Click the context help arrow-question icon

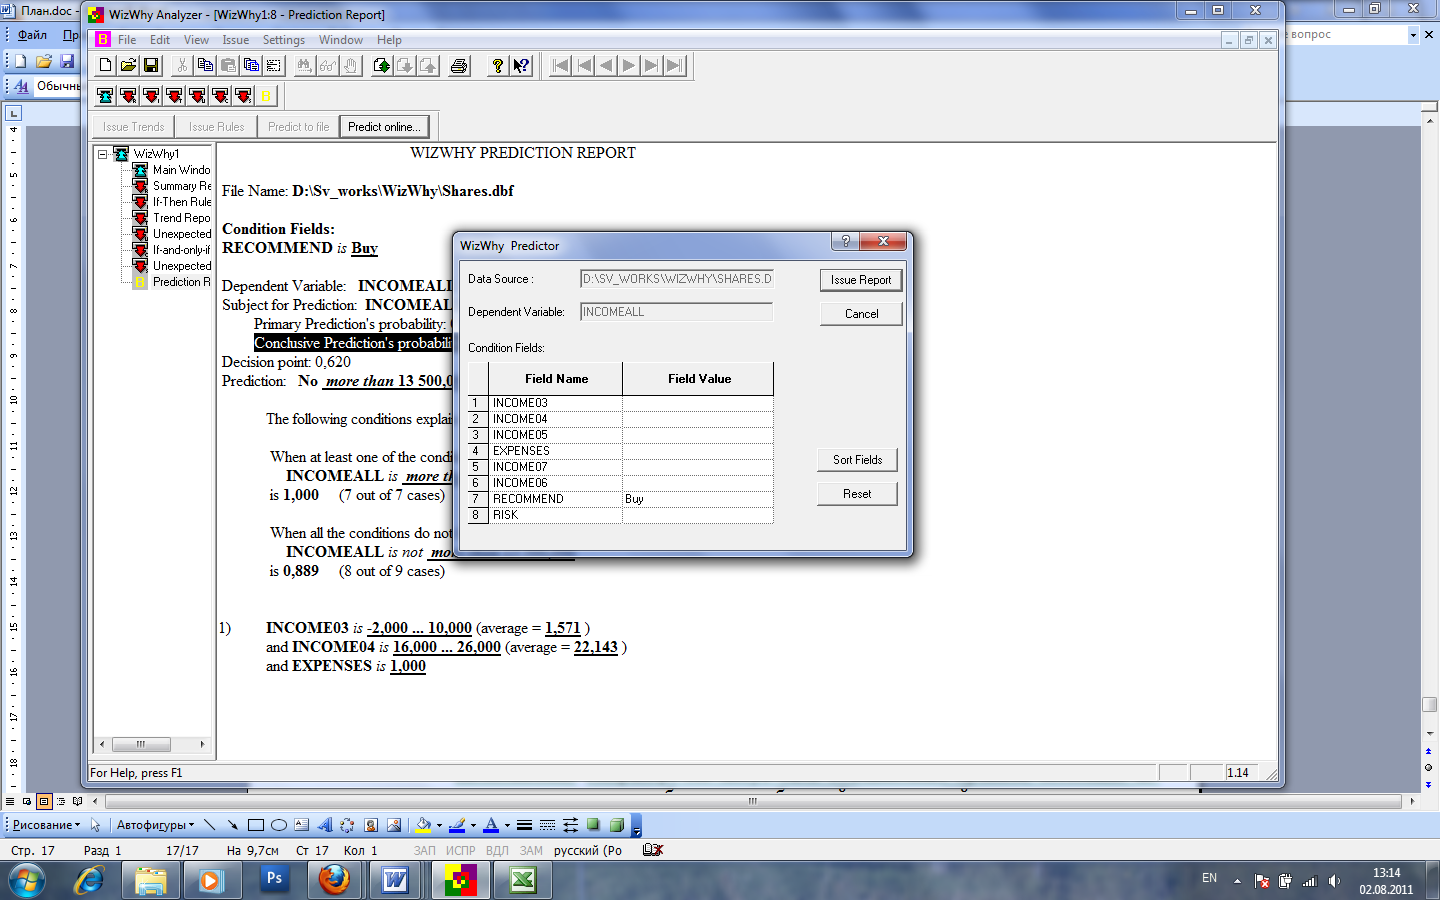coord(521,66)
